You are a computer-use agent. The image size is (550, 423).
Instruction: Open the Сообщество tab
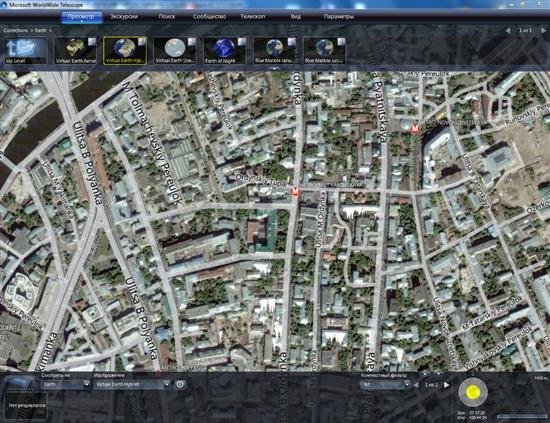point(209,16)
